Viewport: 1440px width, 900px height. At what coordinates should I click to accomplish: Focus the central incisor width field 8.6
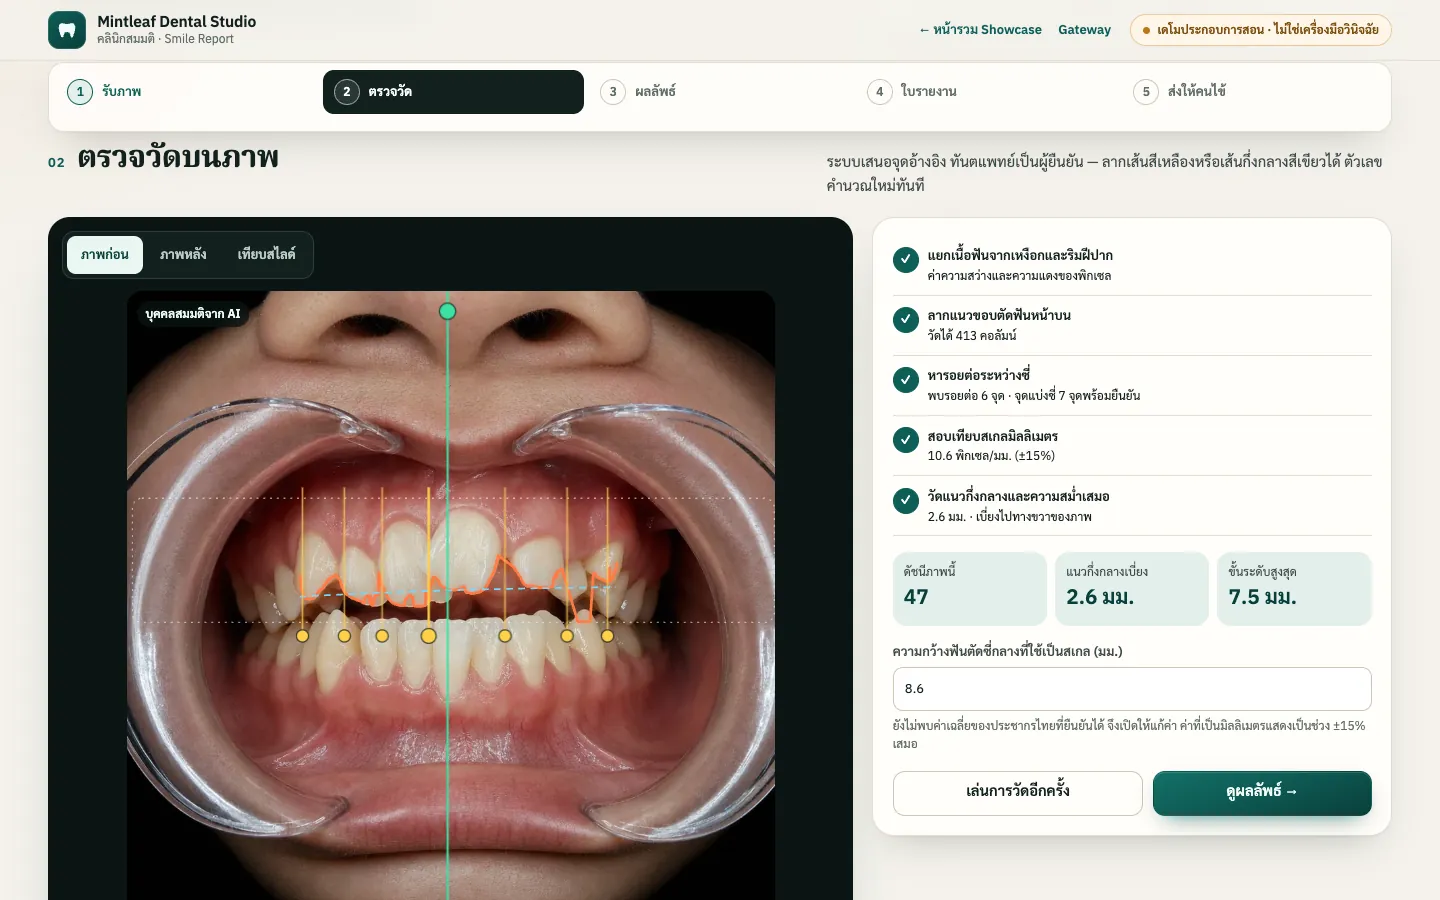[1132, 689]
